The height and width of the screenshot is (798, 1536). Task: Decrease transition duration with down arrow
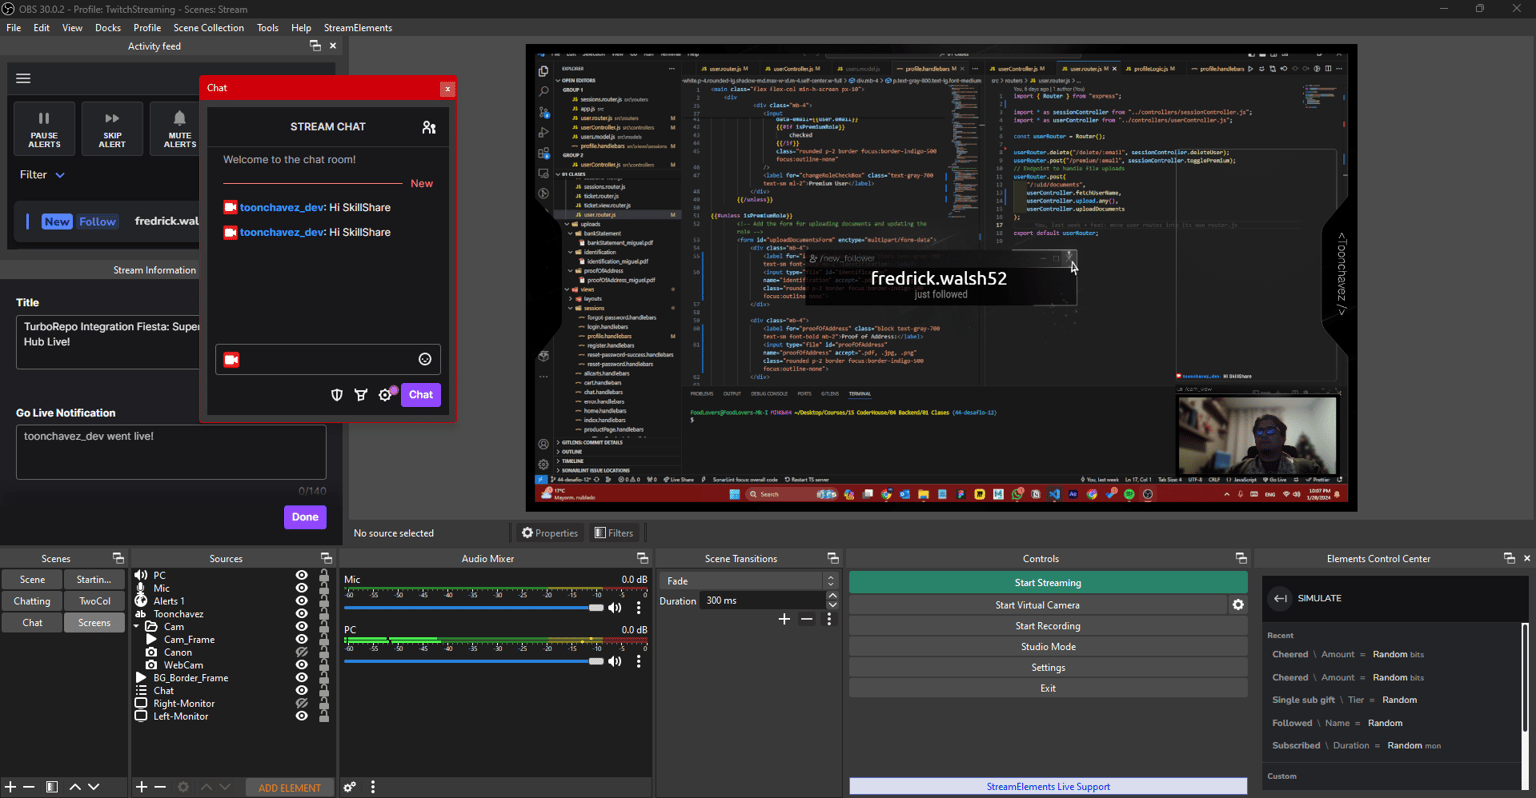coord(832,606)
